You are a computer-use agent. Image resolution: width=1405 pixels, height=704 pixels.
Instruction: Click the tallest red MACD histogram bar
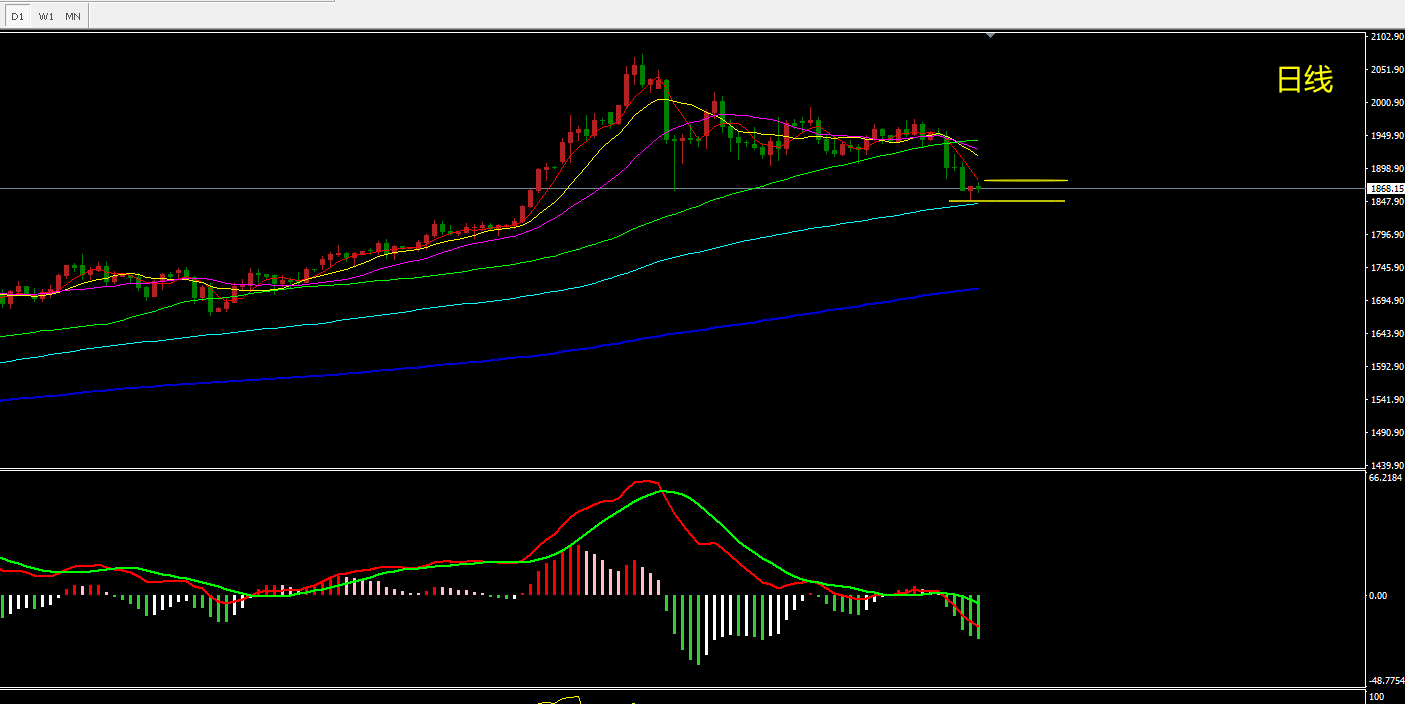579,569
